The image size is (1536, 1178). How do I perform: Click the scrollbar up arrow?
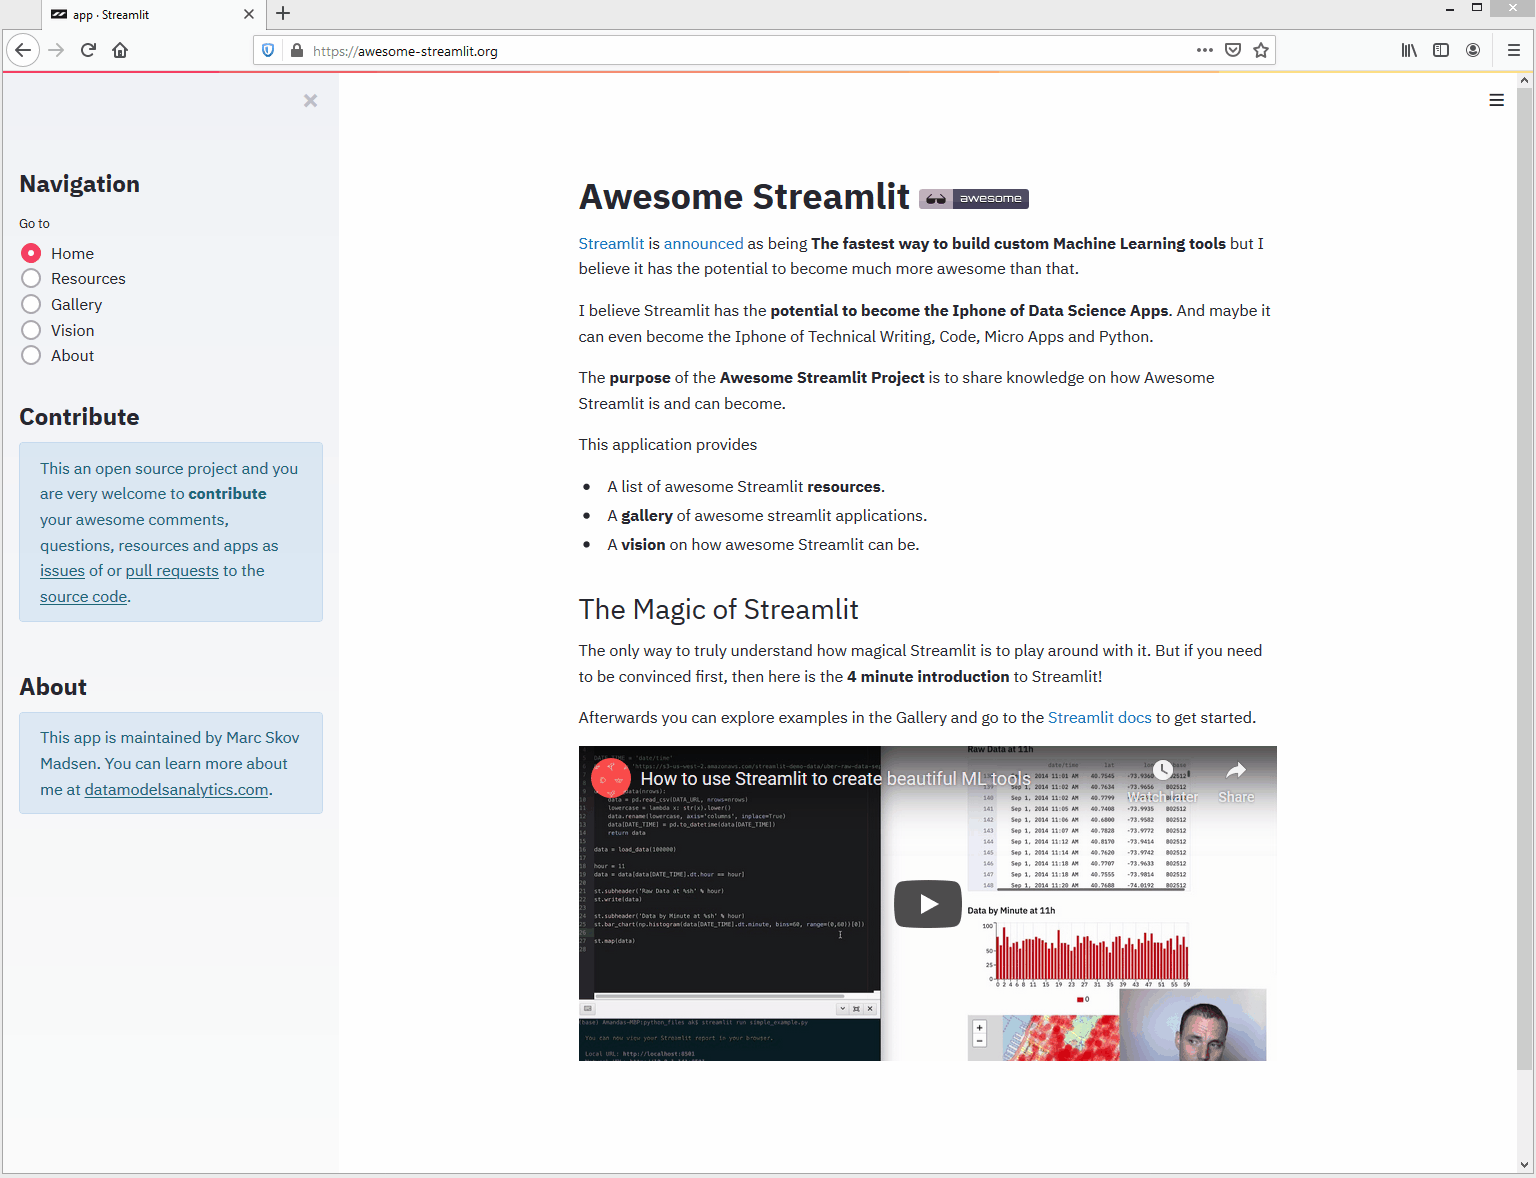[x=1525, y=80]
